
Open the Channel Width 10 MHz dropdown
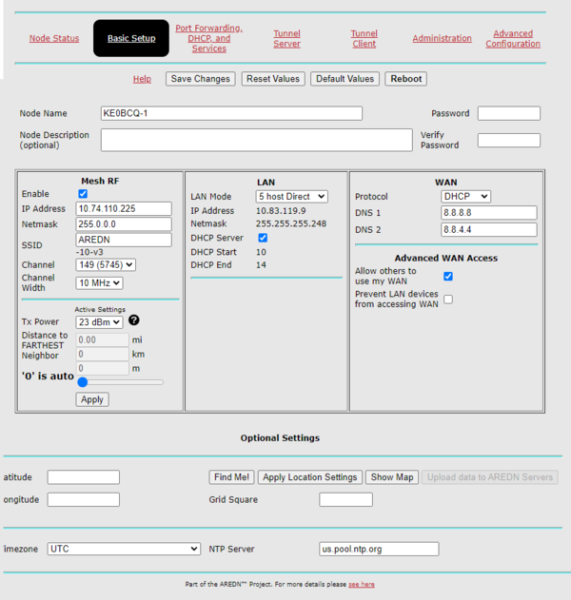coord(100,283)
